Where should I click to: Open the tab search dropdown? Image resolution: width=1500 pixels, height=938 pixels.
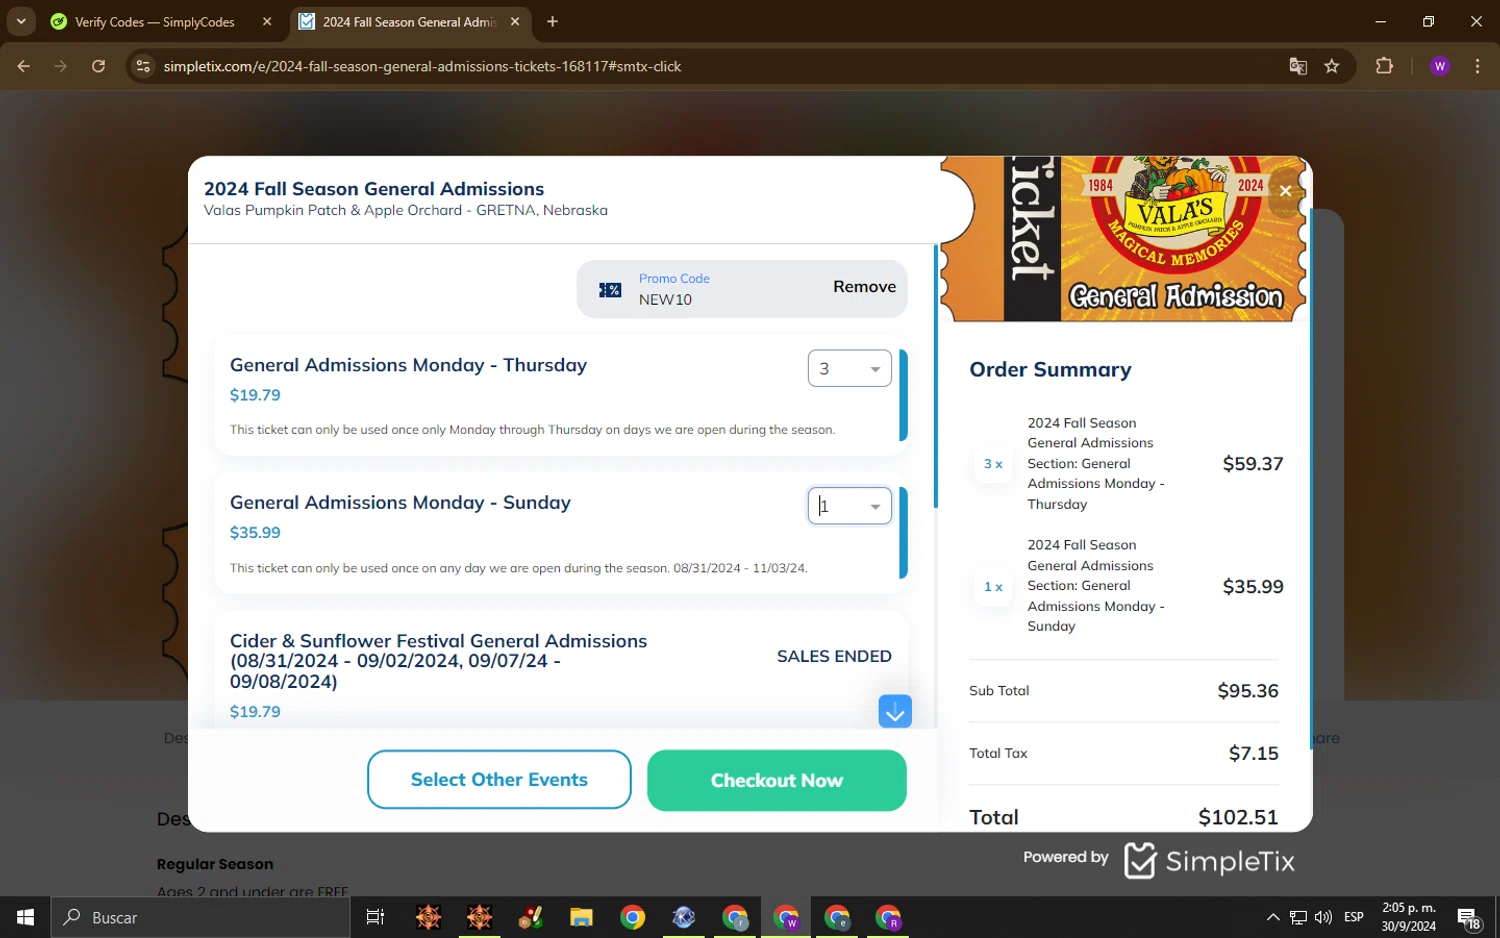21,21
